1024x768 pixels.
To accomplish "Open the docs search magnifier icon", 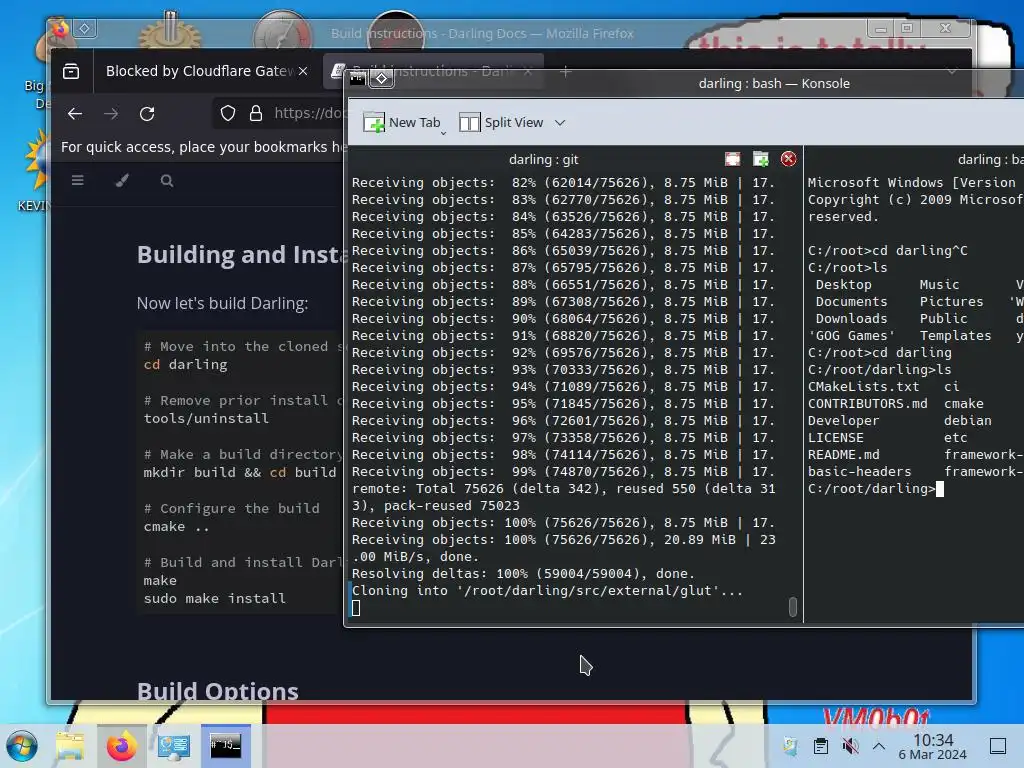I will click(167, 180).
